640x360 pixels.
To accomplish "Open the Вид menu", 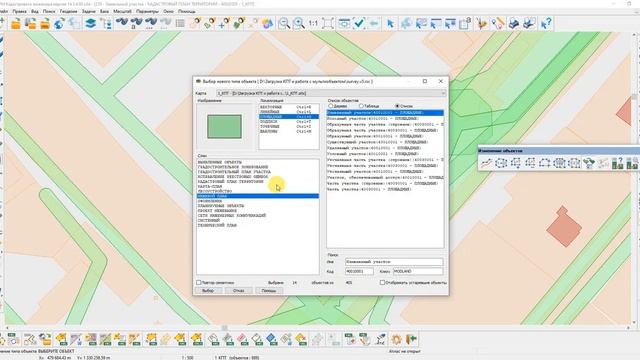I will coord(35,11).
